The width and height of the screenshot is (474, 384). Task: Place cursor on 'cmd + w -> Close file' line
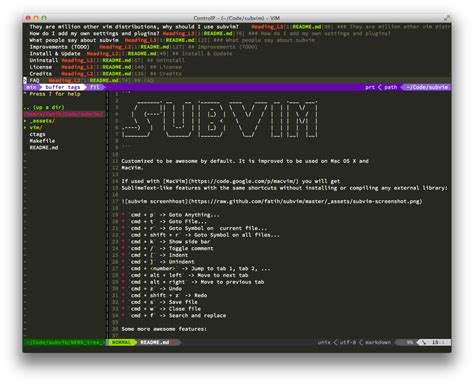coord(161,309)
